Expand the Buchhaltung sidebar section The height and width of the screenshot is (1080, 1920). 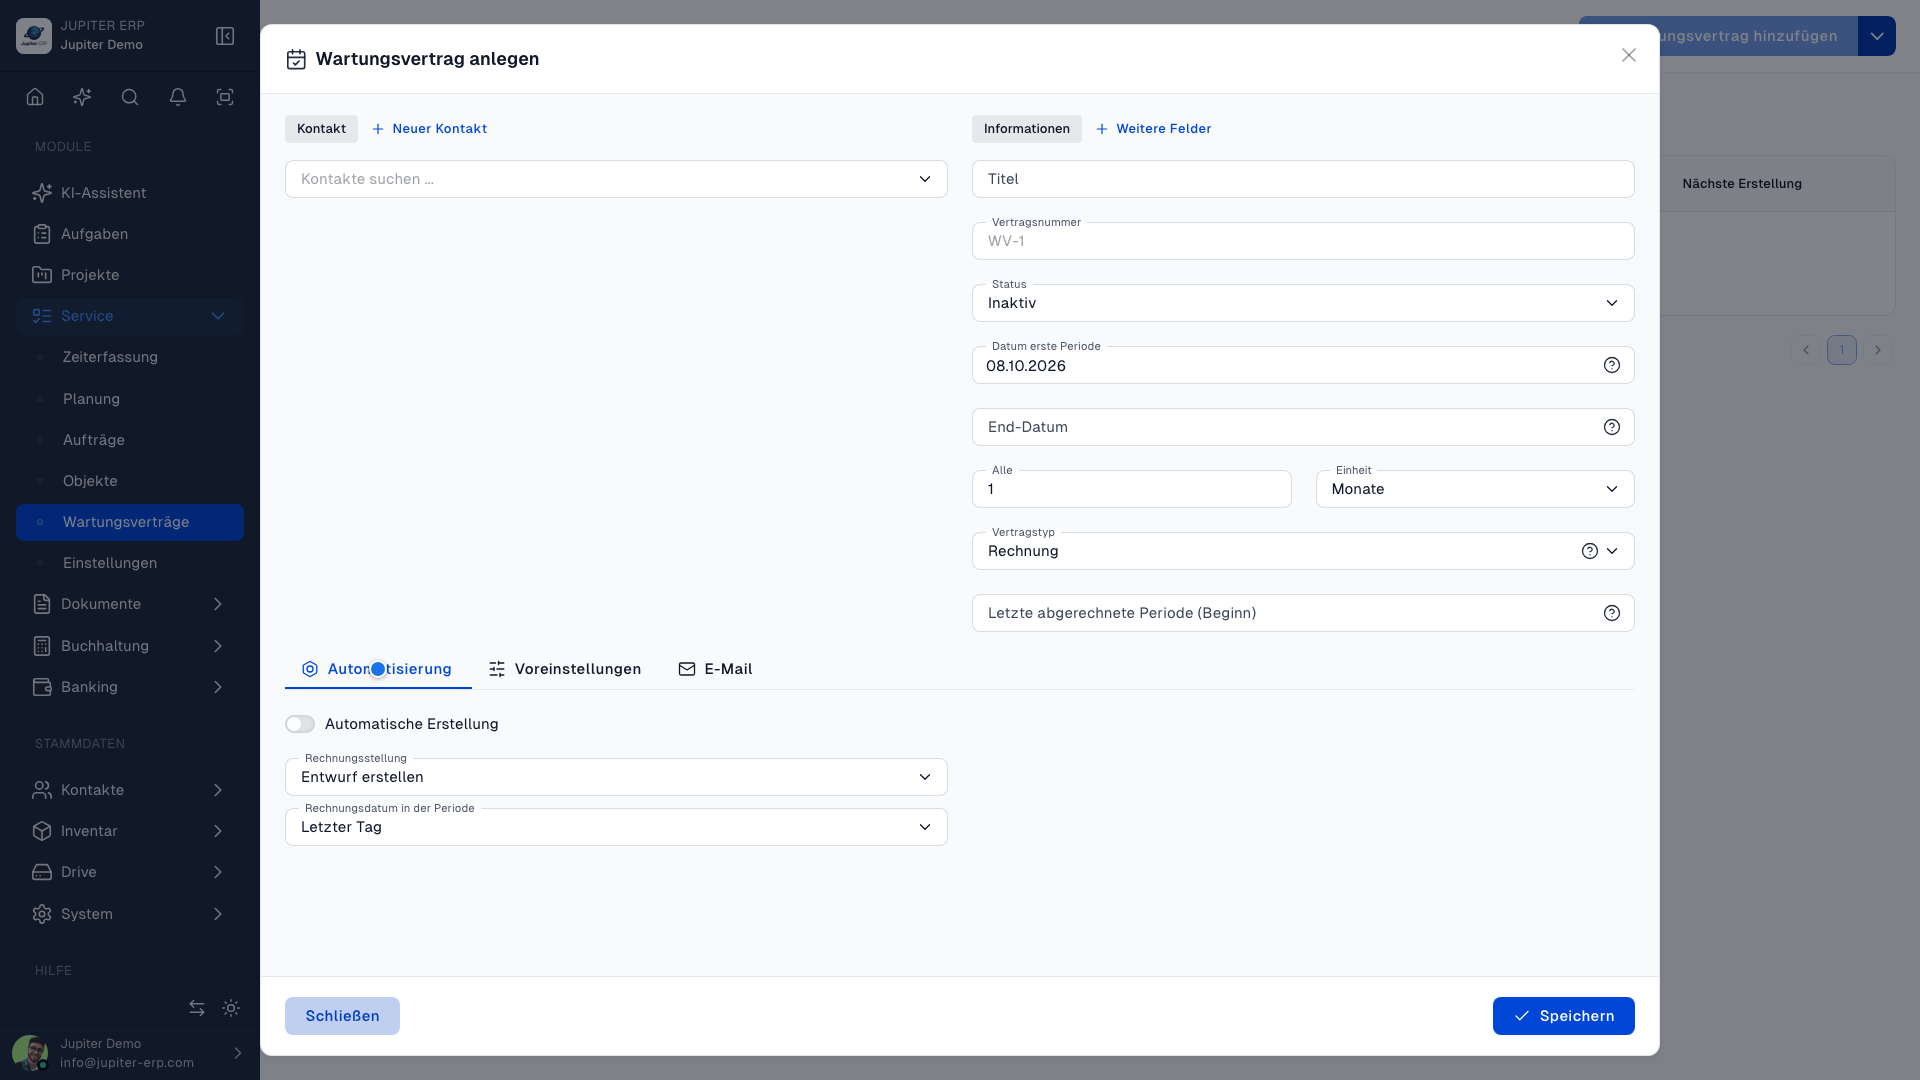click(x=130, y=646)
